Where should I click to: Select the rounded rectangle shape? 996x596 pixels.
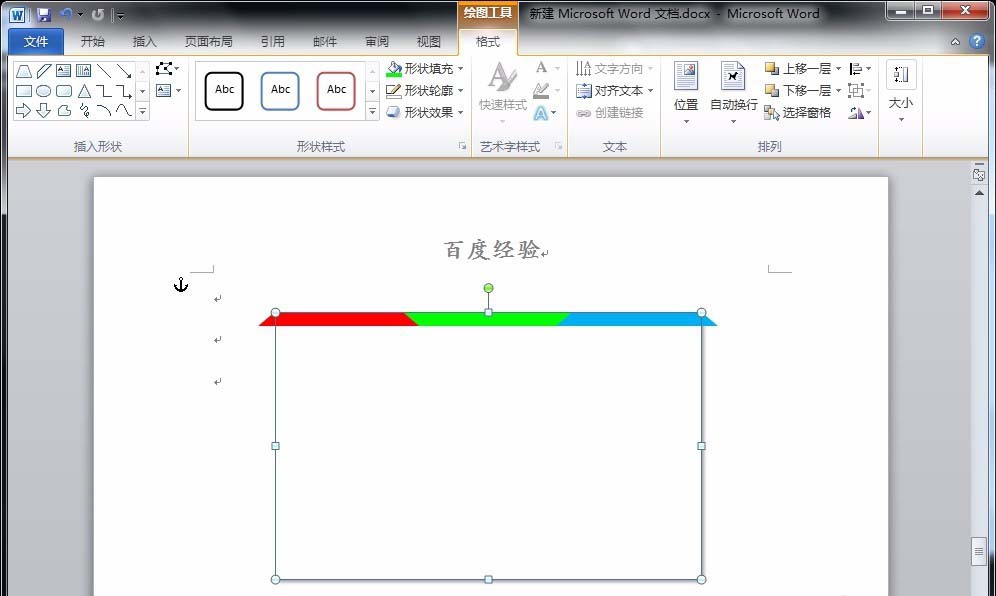[x=64, y=91]
